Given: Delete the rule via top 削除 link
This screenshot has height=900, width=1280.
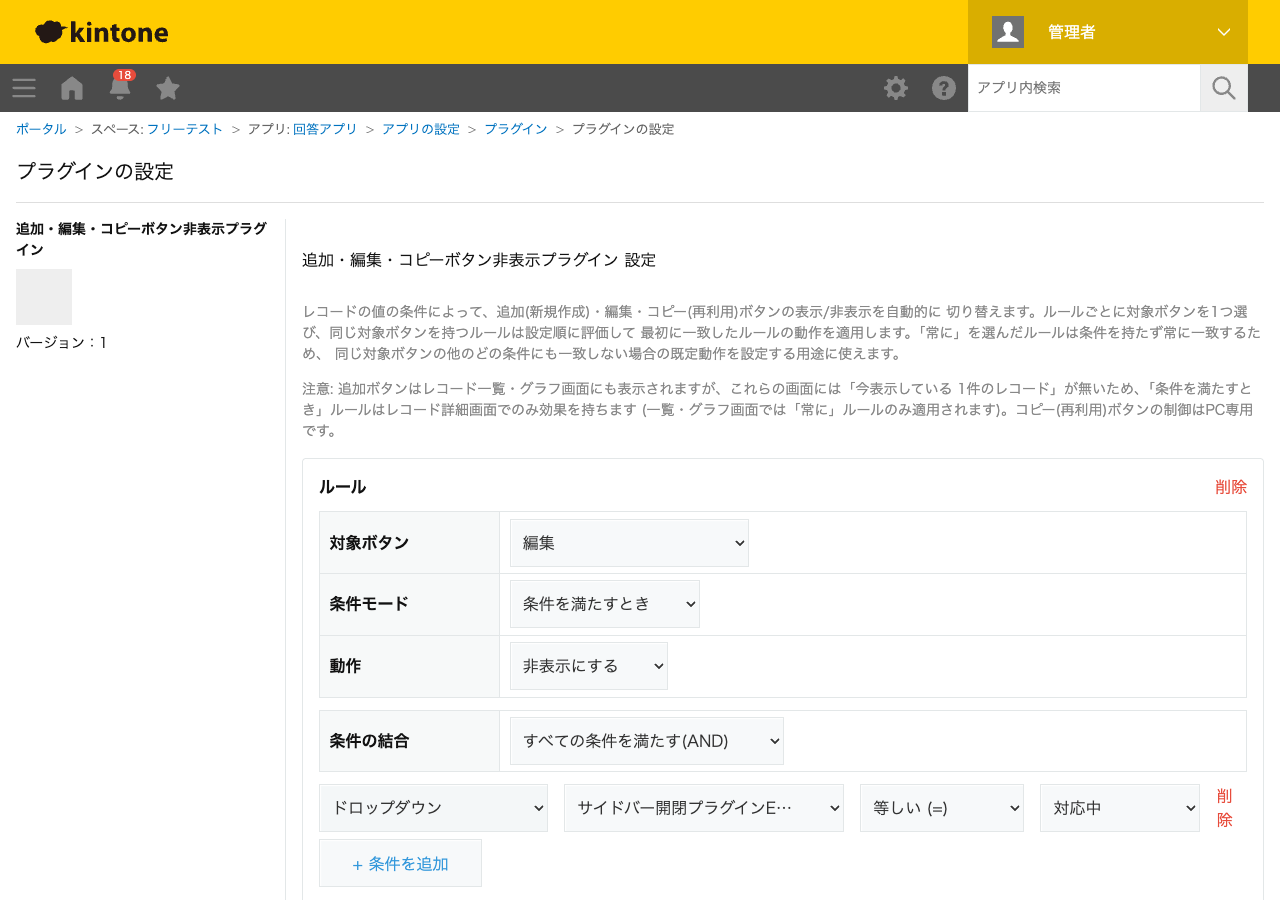Looking at the screenshot, I should point(1231,487).
